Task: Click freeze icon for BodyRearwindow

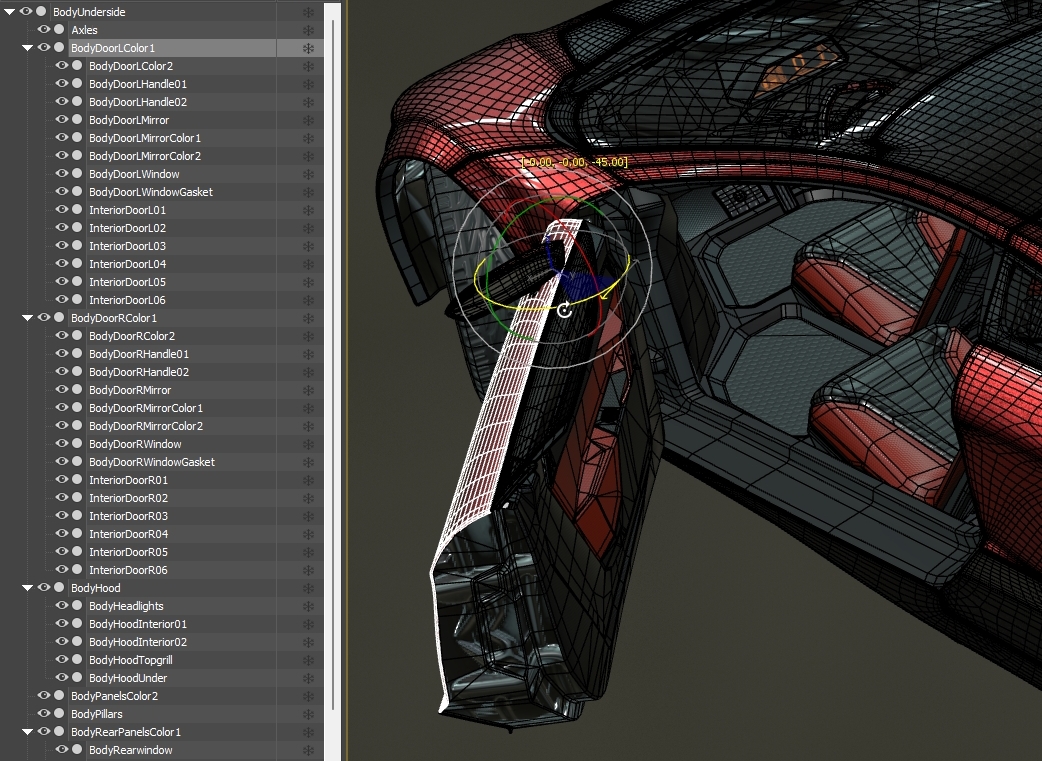Action: [308, 750]
